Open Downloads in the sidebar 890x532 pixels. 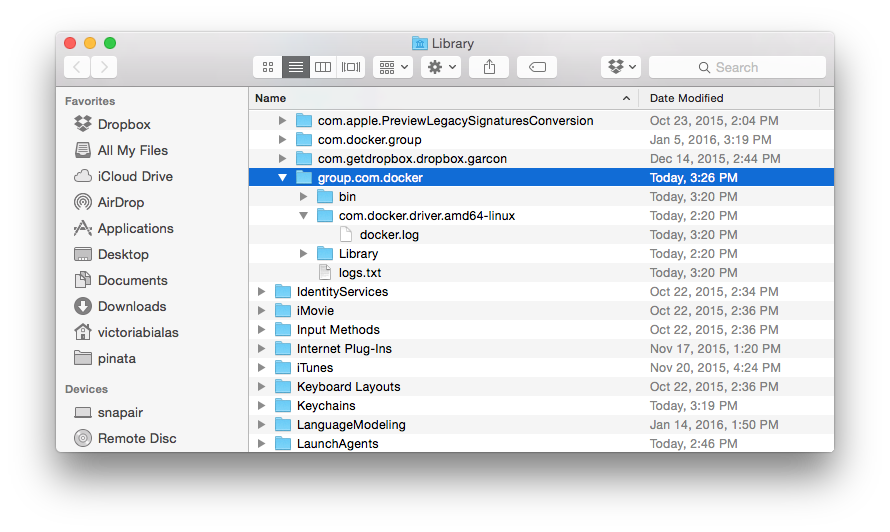pos(131,306)
